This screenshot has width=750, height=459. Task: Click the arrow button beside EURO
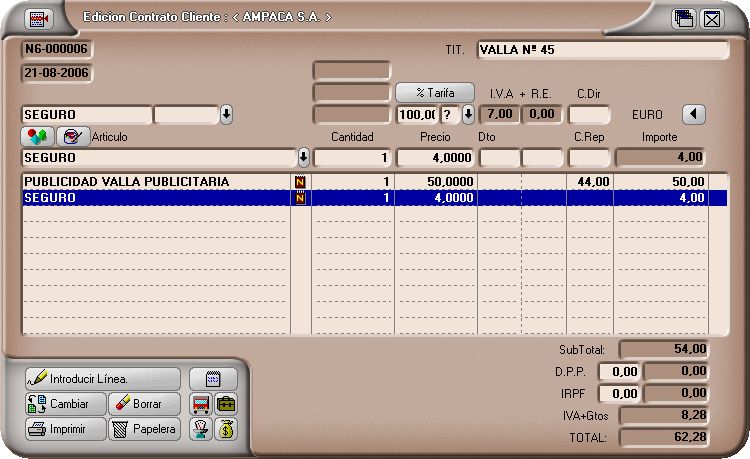point(695,114)
